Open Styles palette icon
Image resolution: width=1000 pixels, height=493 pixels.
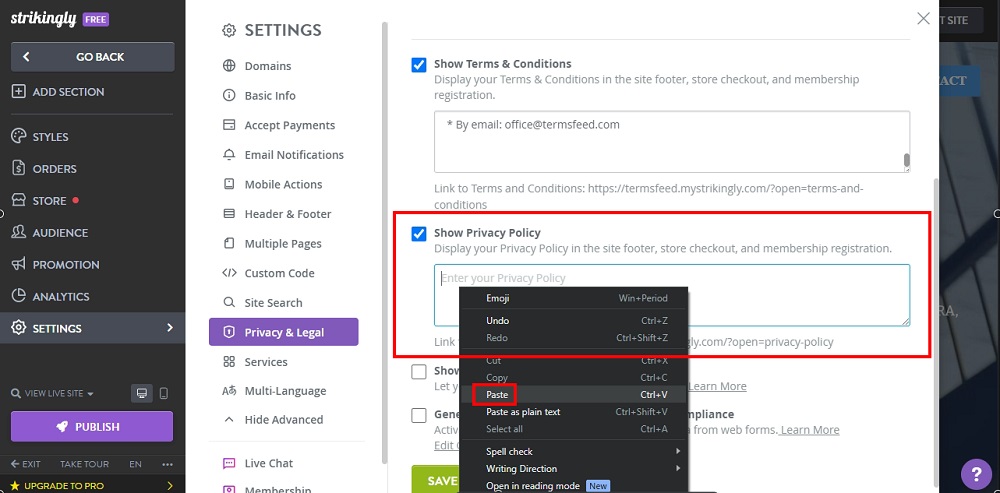18,136
